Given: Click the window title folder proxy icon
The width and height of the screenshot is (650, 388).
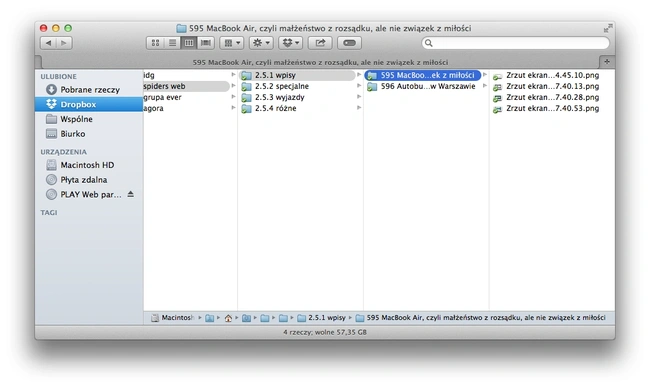Looking at the screenshot, I should [x=181, y=28].
